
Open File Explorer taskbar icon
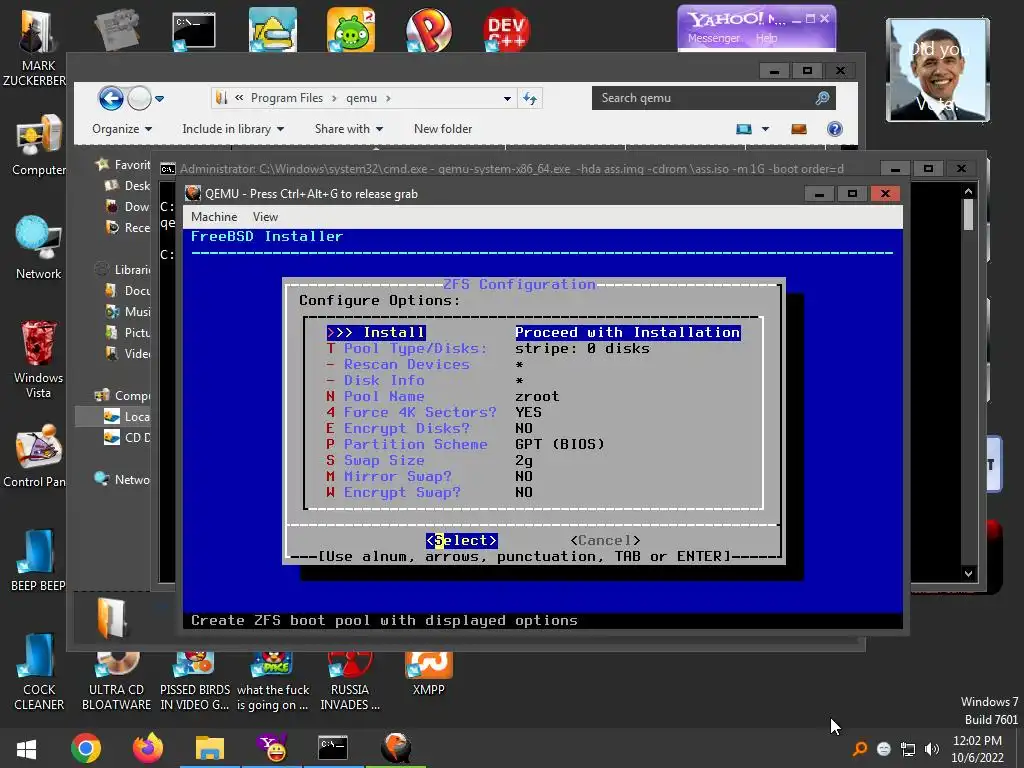point(210,748)
